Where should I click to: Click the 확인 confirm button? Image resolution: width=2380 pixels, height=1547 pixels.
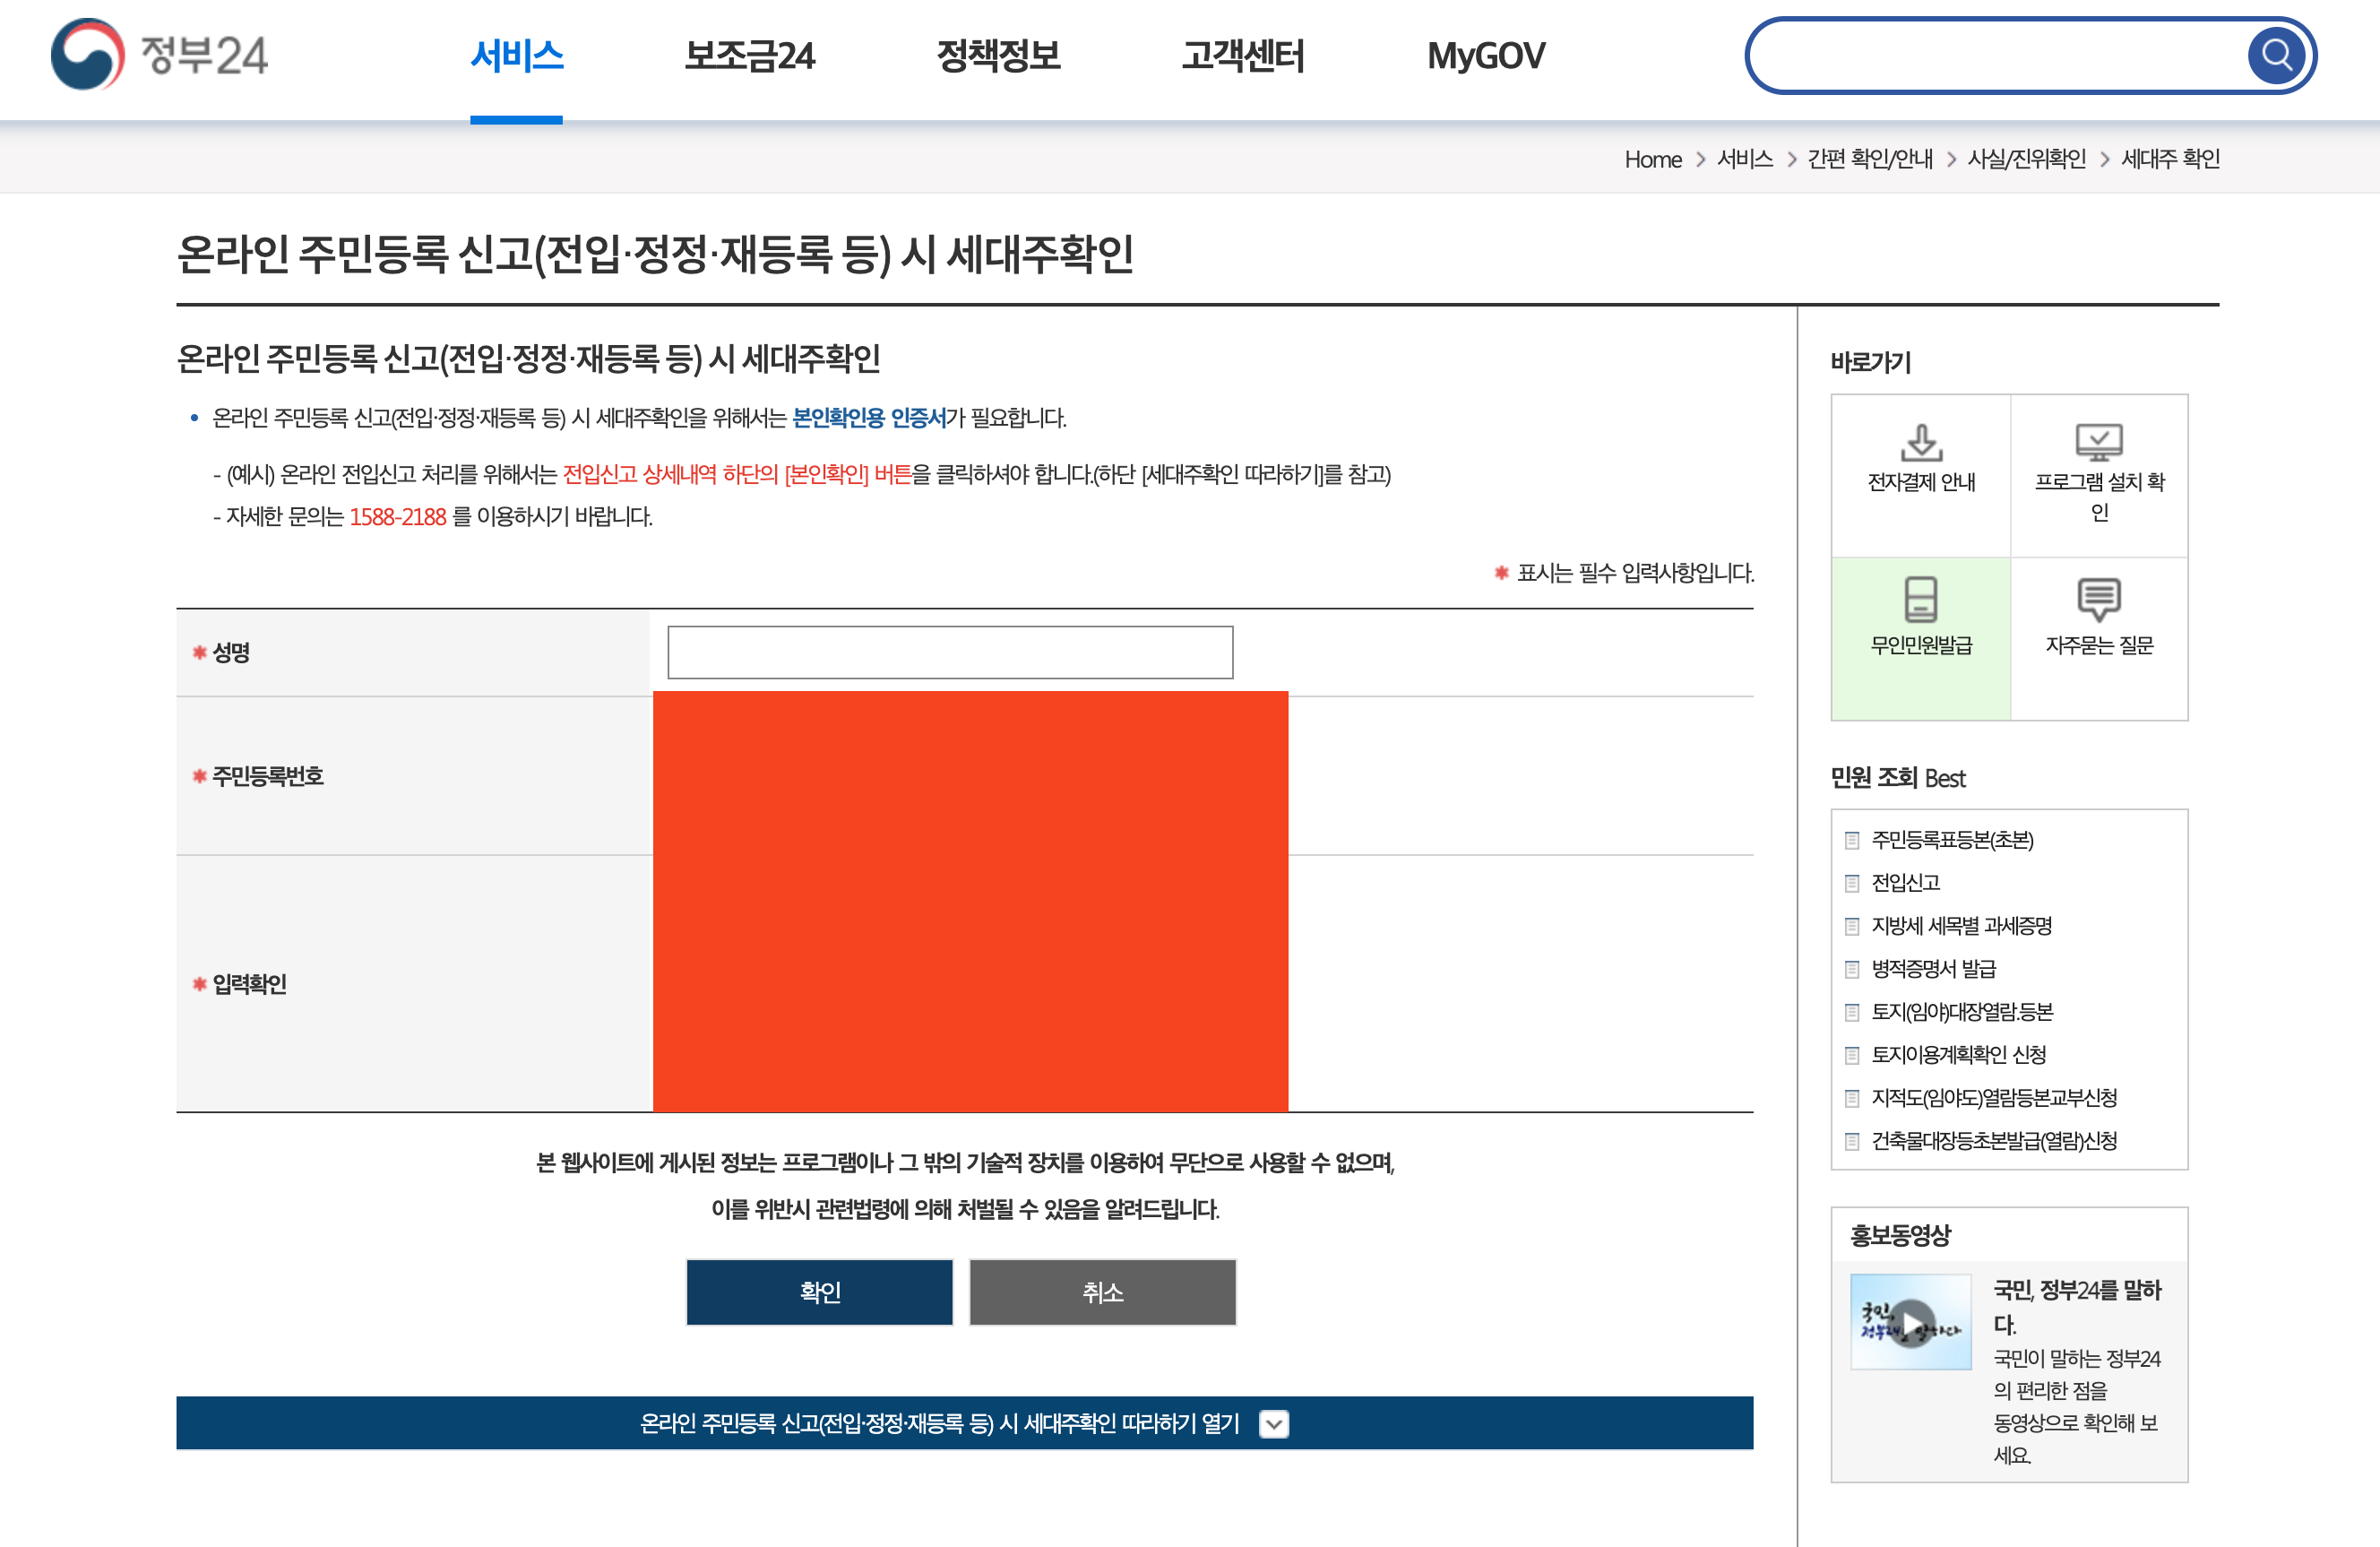pos(820,1292)
